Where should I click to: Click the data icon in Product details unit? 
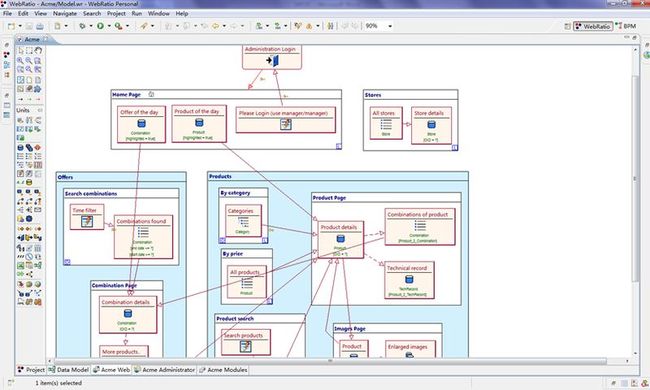tap(340, 239)
